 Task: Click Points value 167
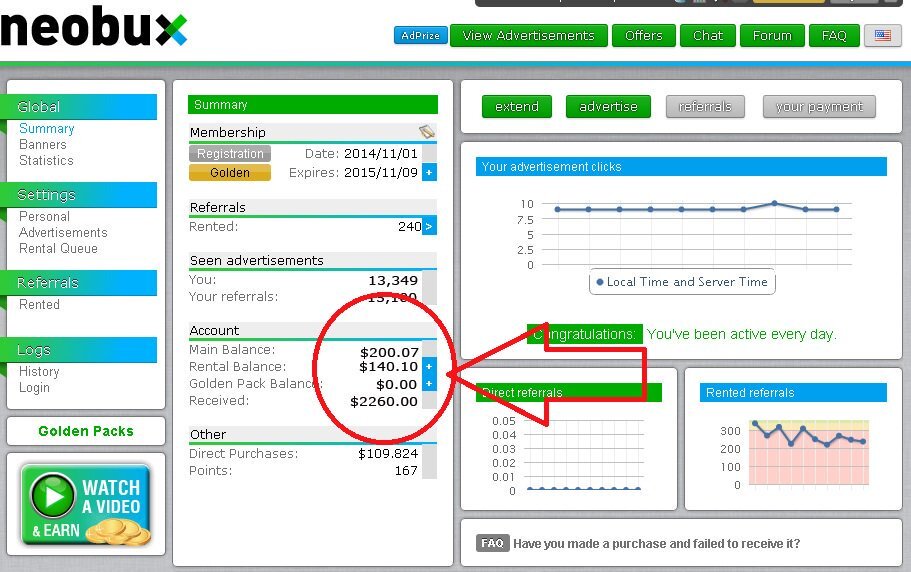tap(406, 470)
